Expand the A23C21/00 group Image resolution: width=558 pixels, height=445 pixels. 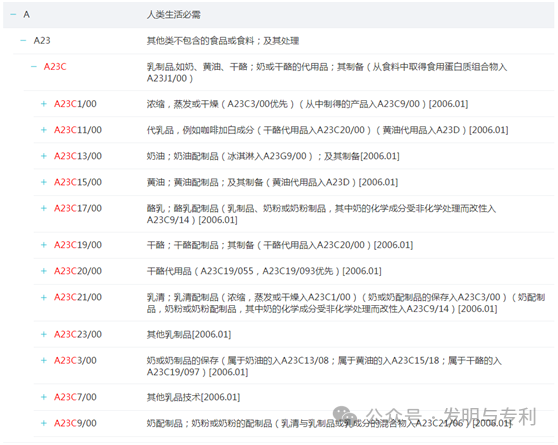point(44,297)
